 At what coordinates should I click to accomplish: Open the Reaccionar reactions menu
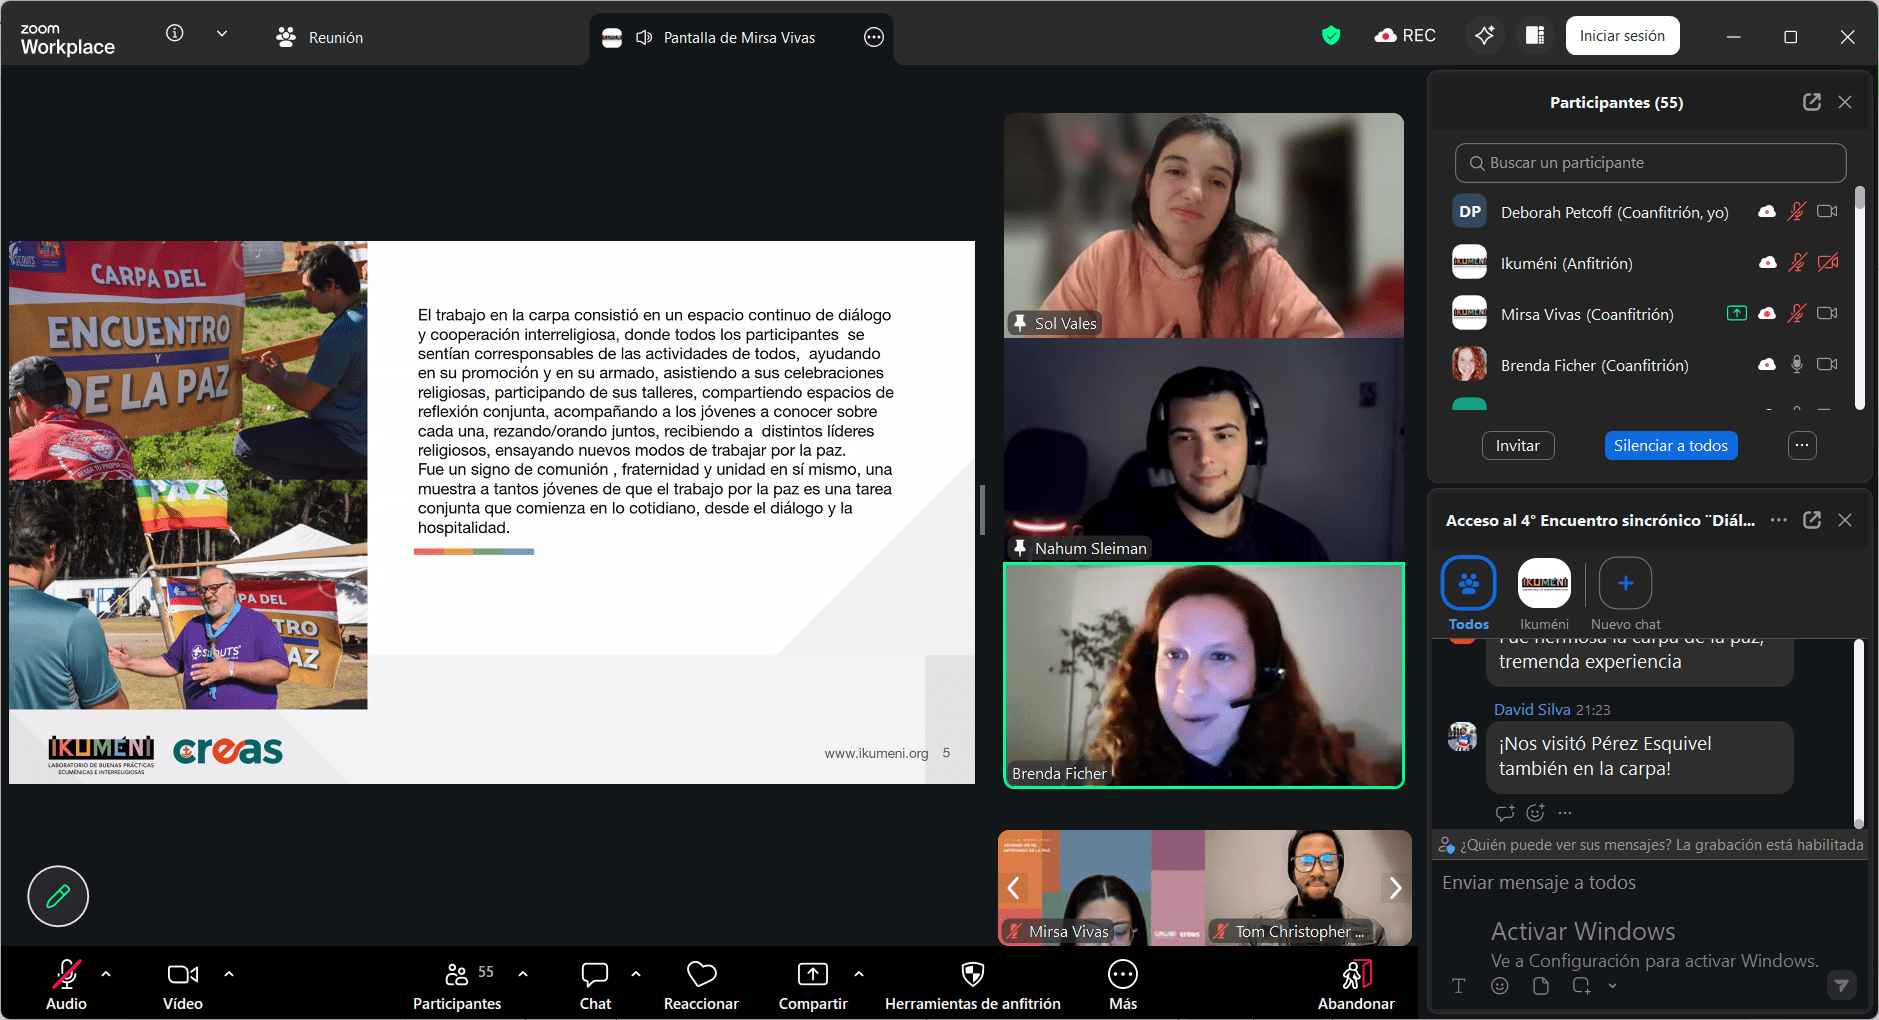(x=701, y=984)
